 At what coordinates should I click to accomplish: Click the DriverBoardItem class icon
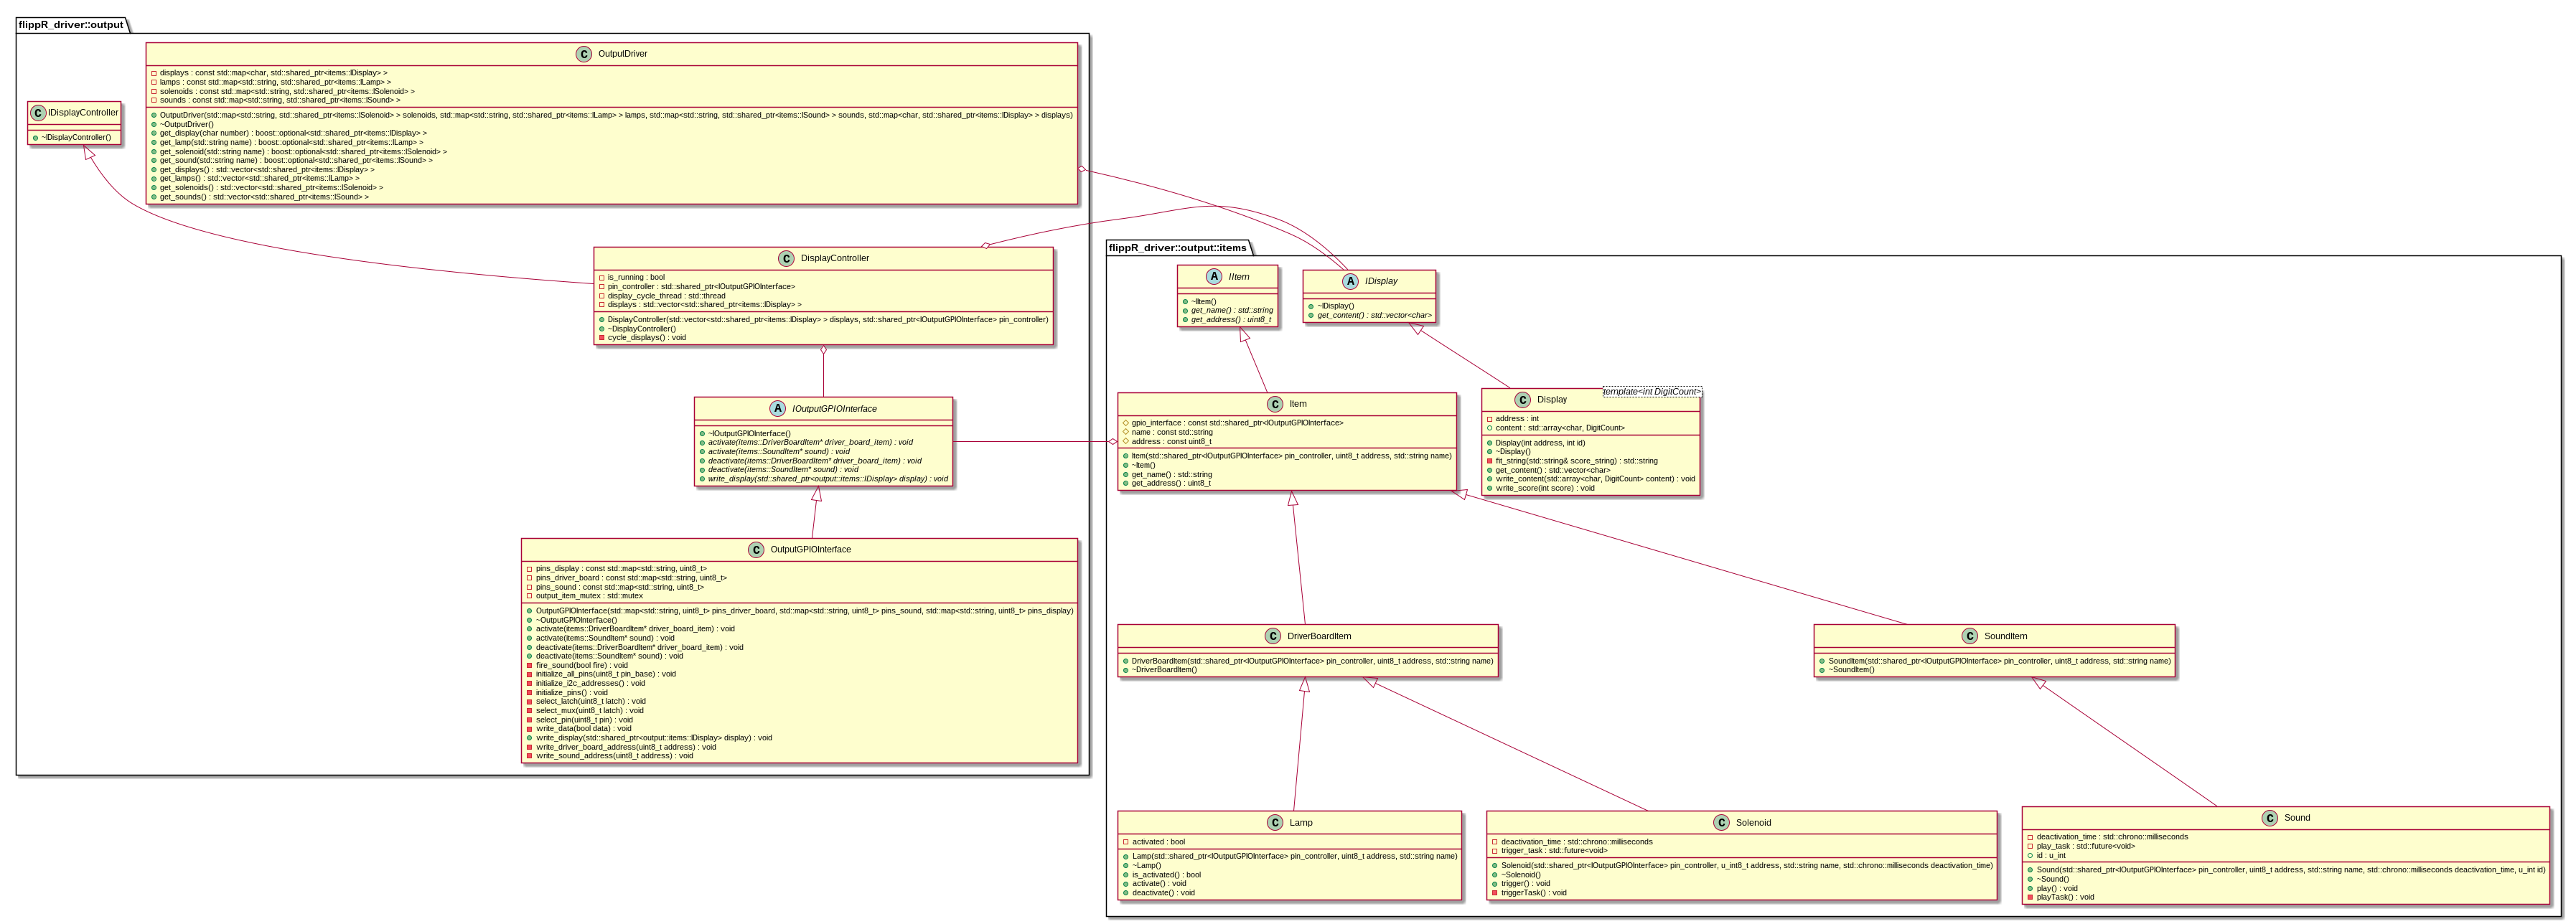point(1272,637)
